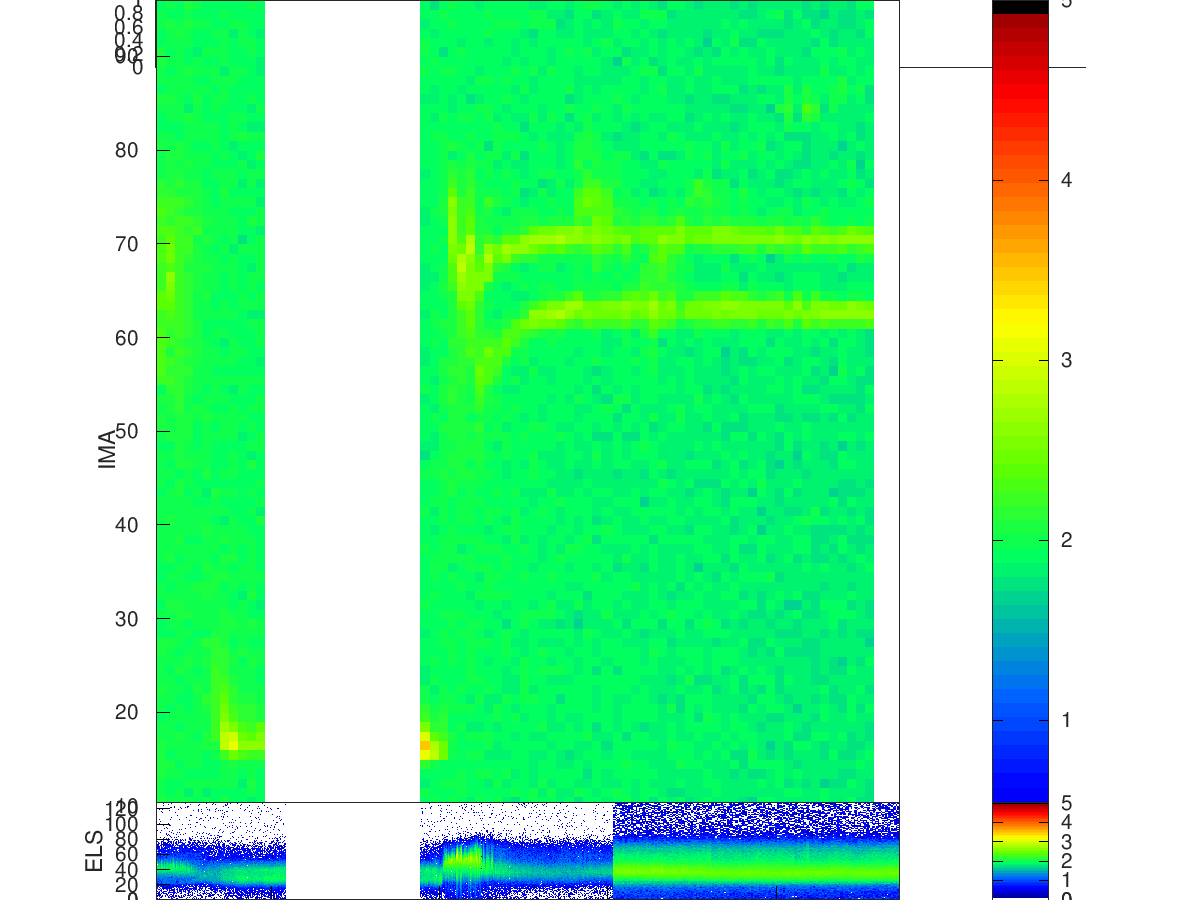This screenshot has height=900, width=1200.
Task: Select the IMA axis tick label 50
Action: coord(127,431)
